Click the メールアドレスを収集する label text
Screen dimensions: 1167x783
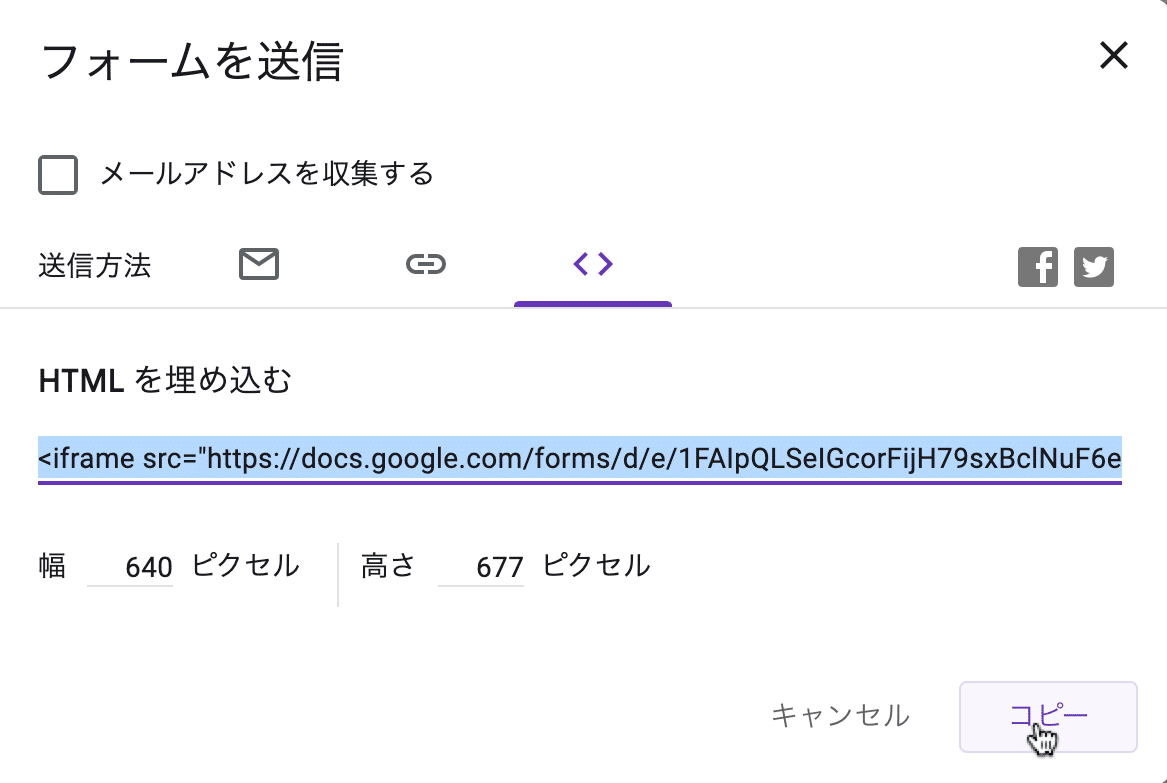[x=267, y=174]
